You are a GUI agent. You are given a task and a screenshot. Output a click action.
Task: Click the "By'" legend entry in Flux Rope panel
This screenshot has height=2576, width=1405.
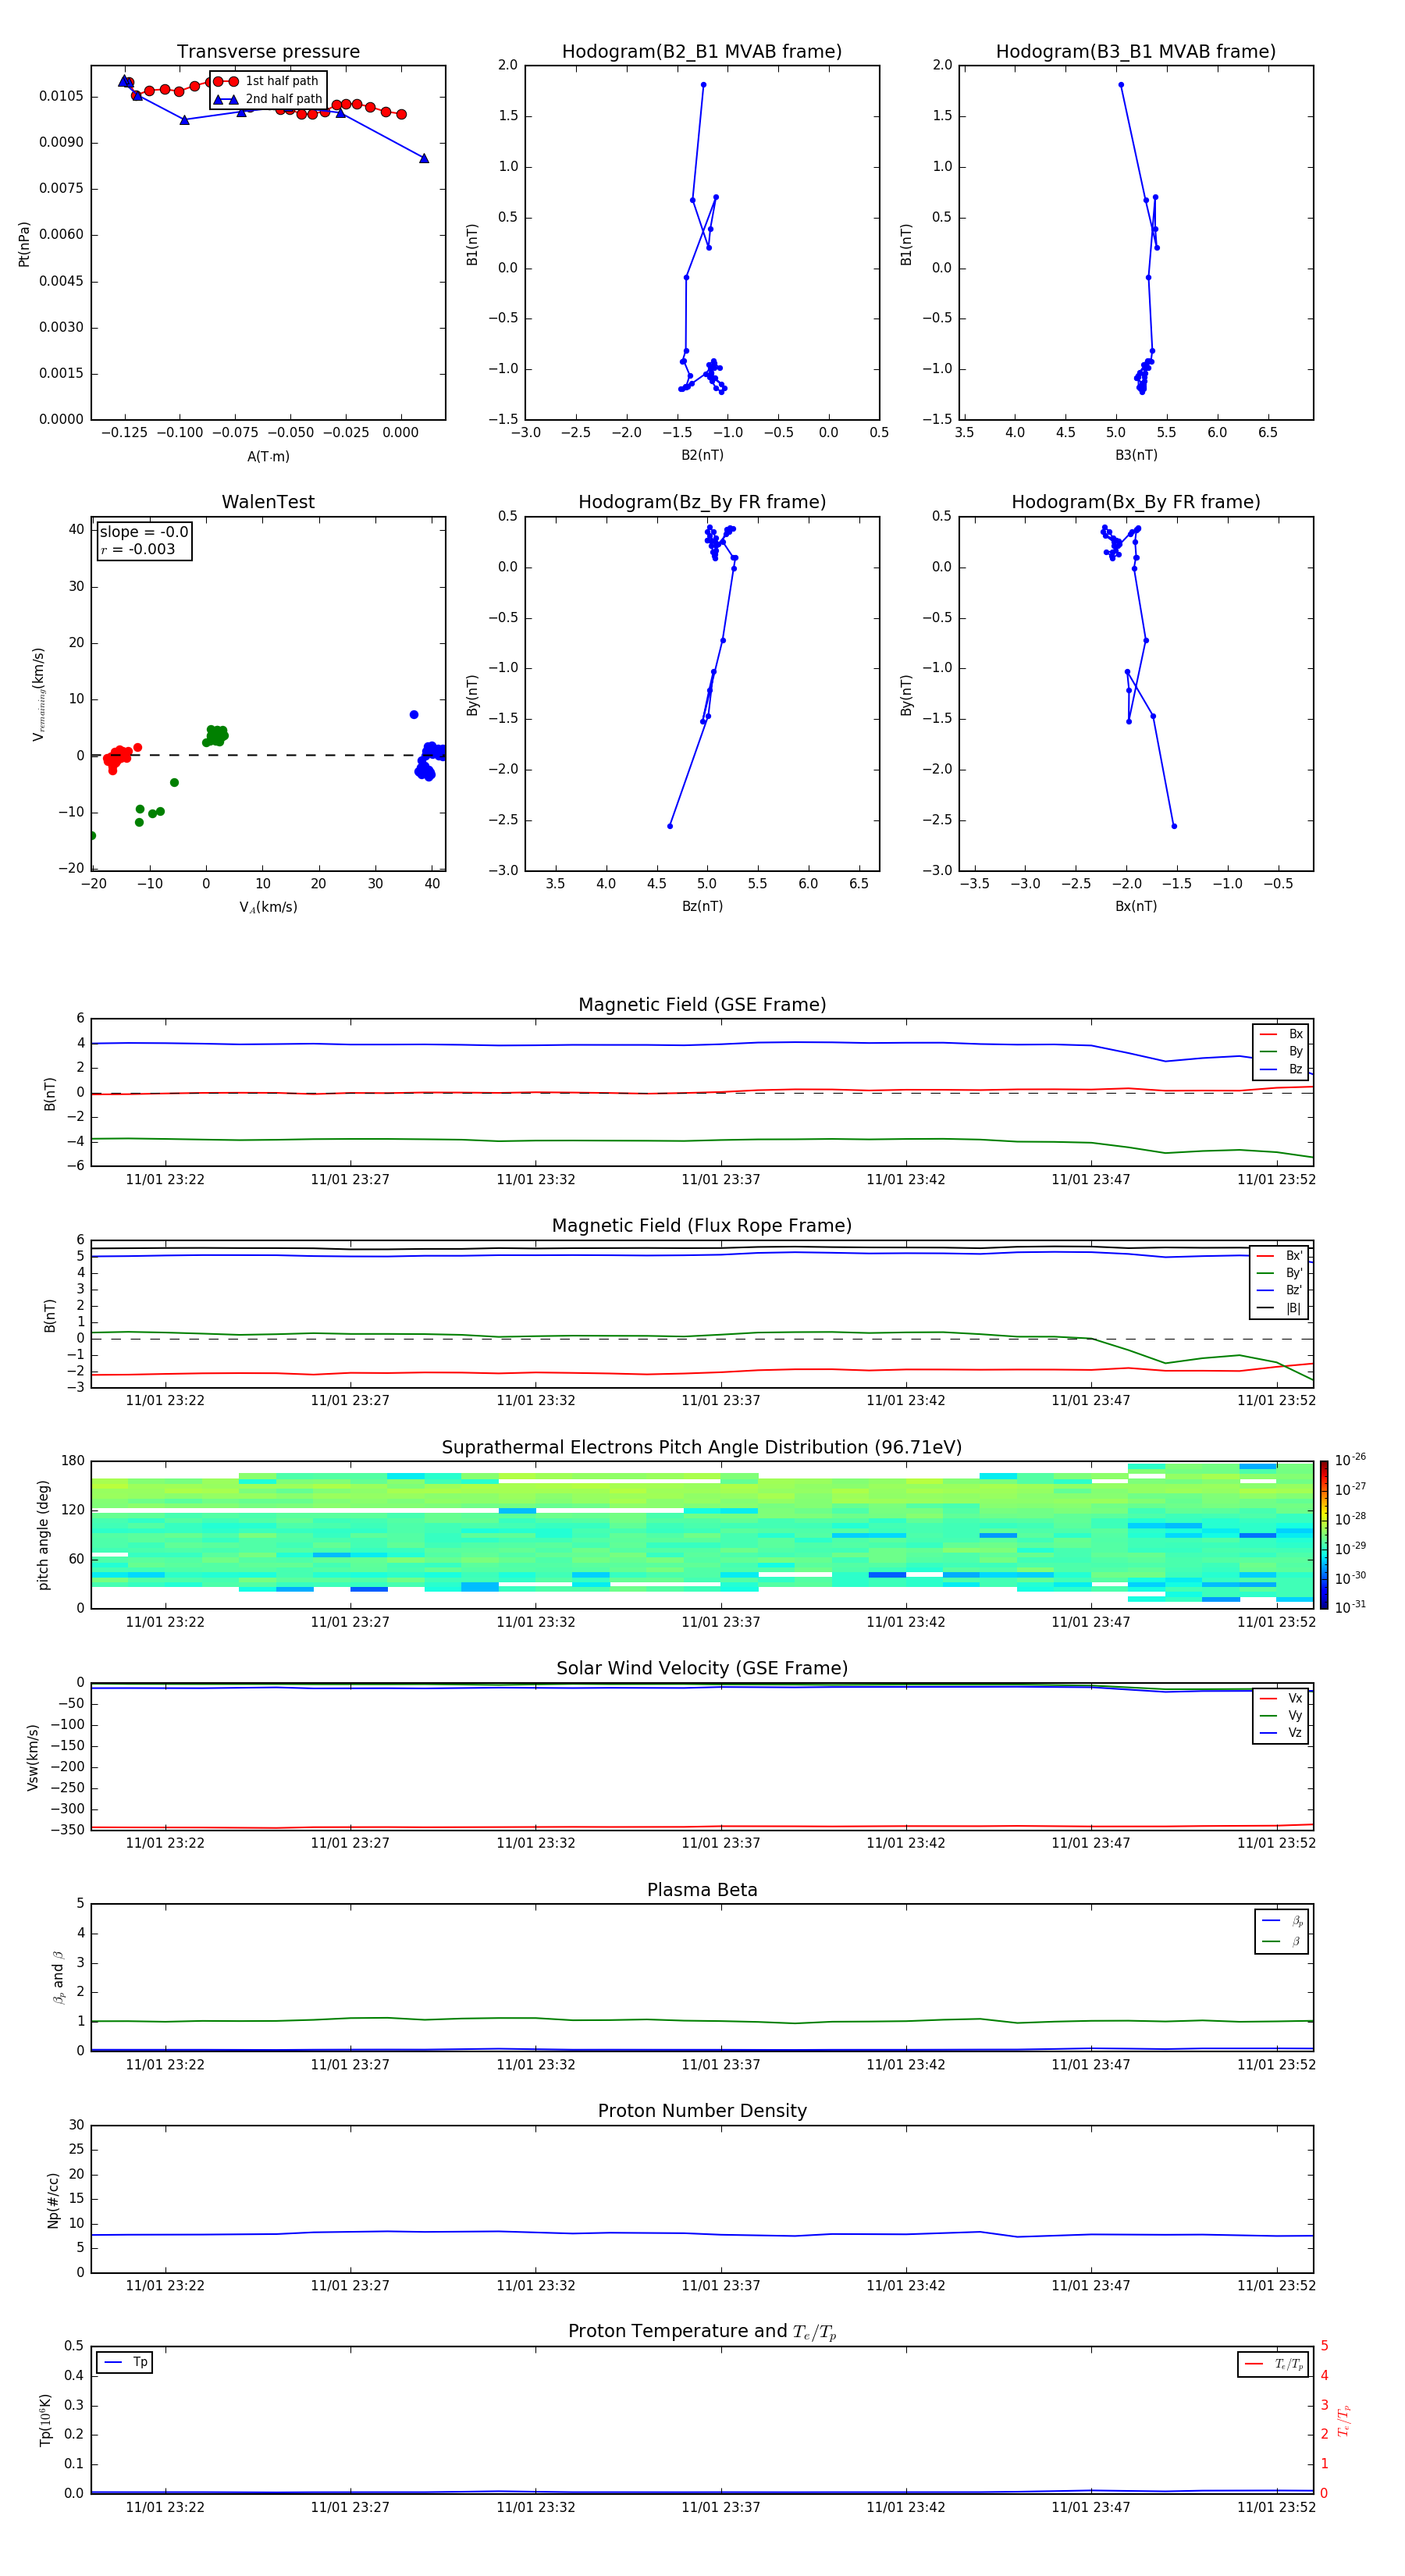[x=1280, y=1273]
